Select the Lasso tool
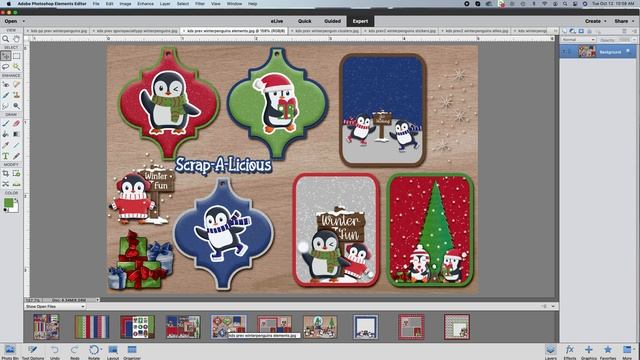640x360 pixels. pyautogui.click(x=6, y=67)
